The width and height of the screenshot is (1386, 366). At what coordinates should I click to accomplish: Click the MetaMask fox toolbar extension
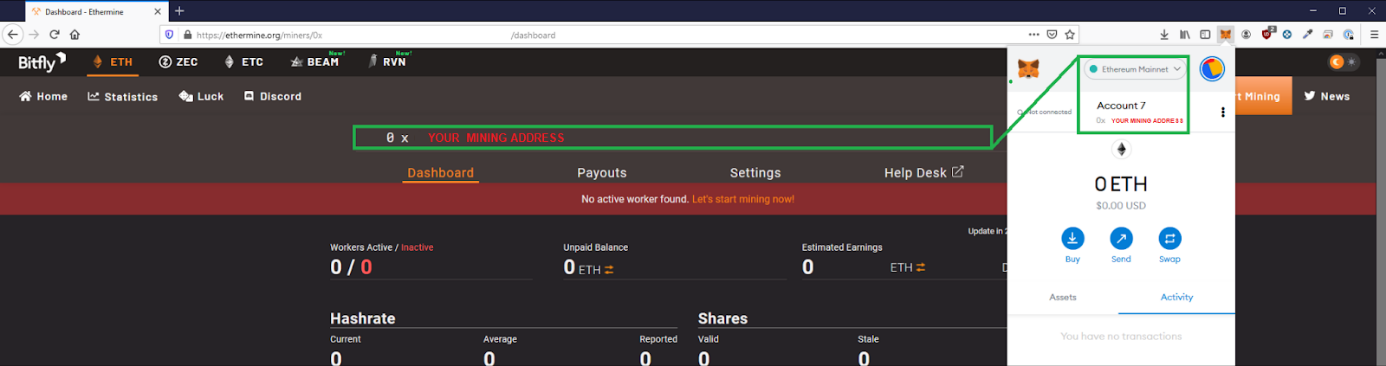tap(1226, 34)
